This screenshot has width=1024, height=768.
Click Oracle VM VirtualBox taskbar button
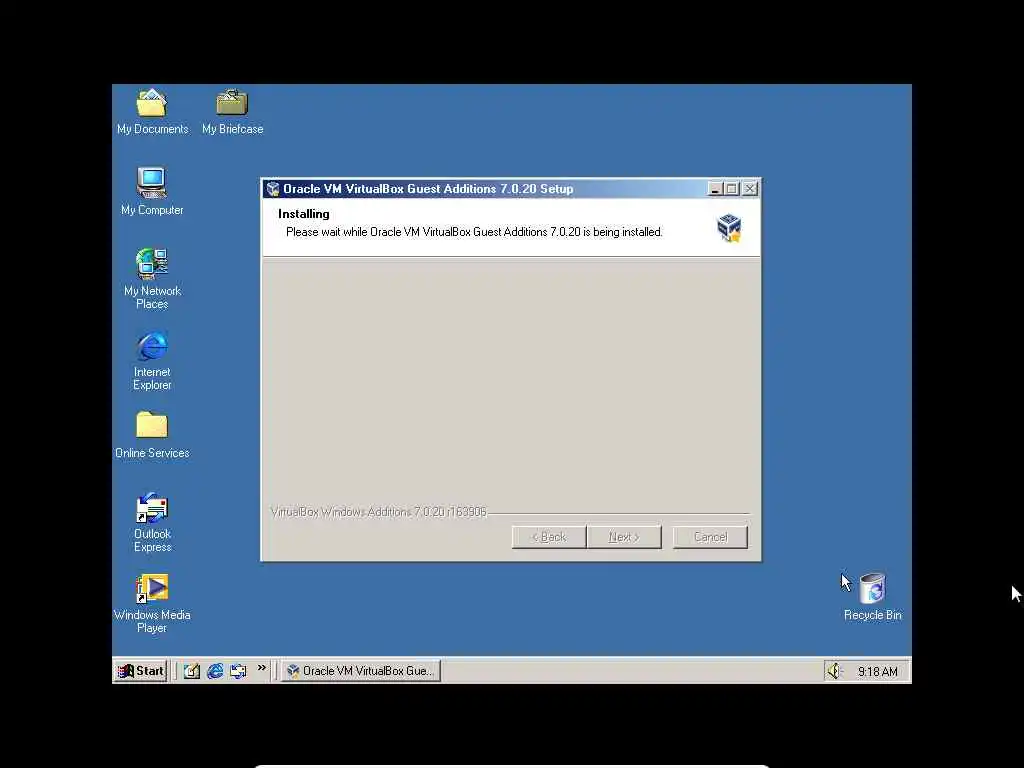(x=361, y=671)
